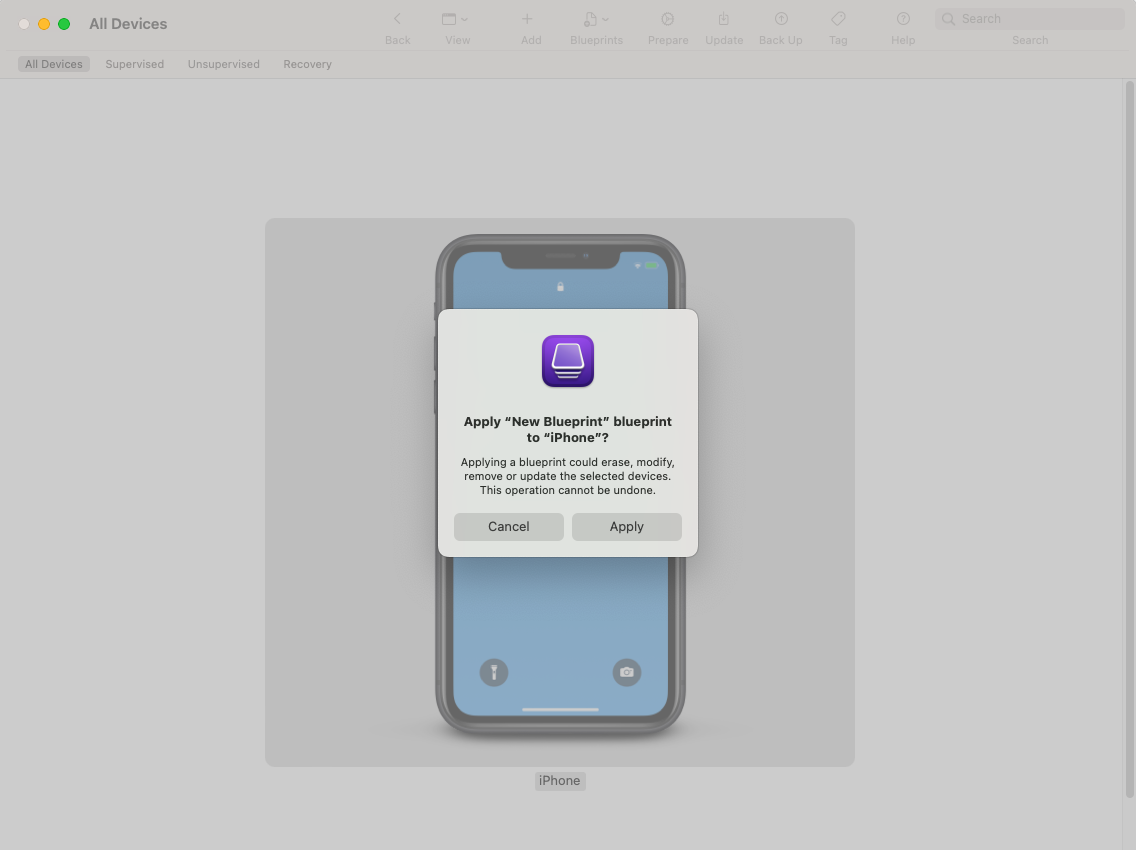The width and height of the screenshot is (1136, 850).
Task: Click the Update toolbar icon
Action: (x=723, y=19)
